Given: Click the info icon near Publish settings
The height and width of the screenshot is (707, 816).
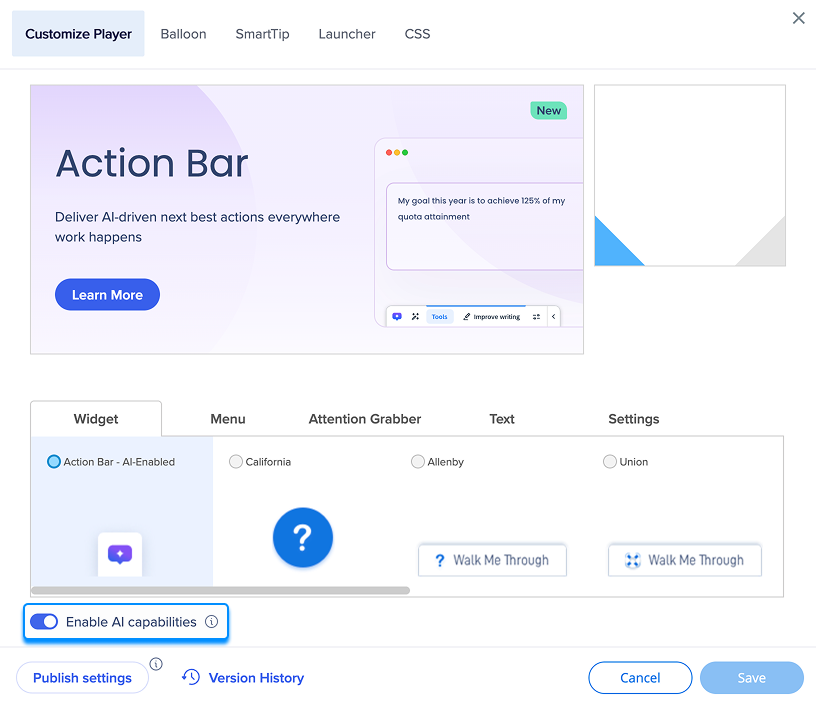Looking at the screenshot, I should coord(156,664).
